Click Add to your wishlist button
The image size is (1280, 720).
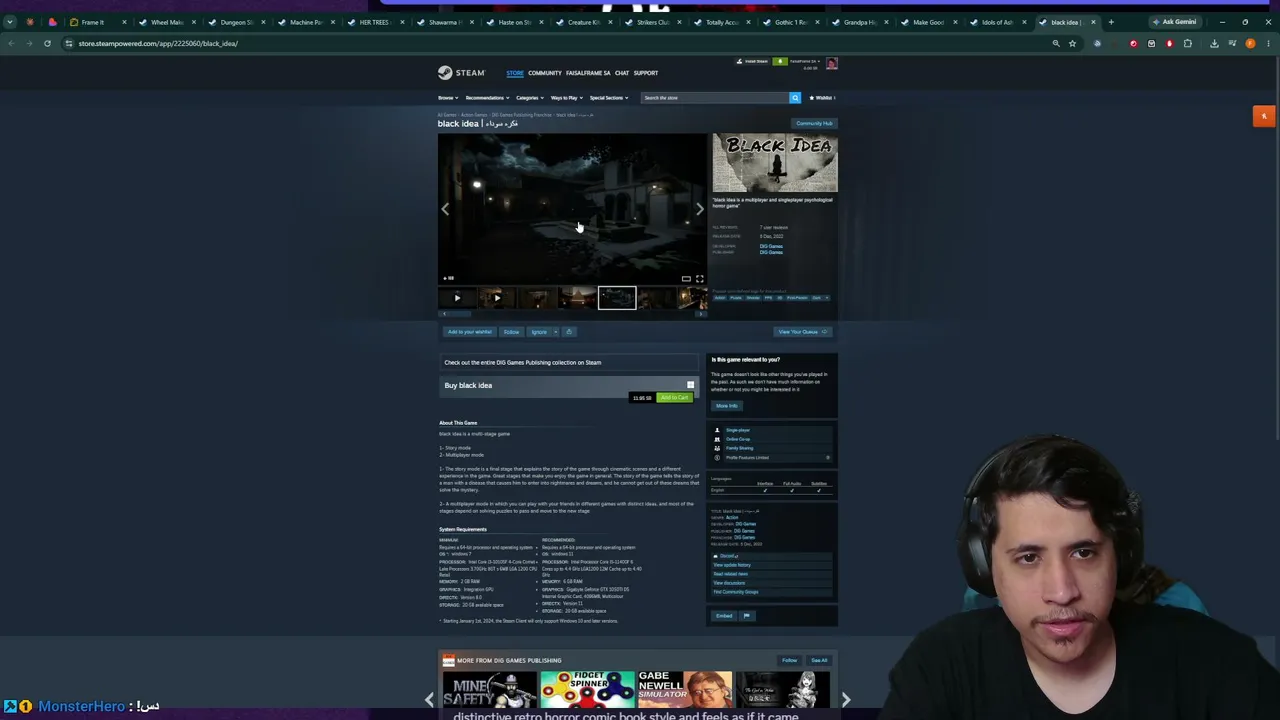click(470, 332)
